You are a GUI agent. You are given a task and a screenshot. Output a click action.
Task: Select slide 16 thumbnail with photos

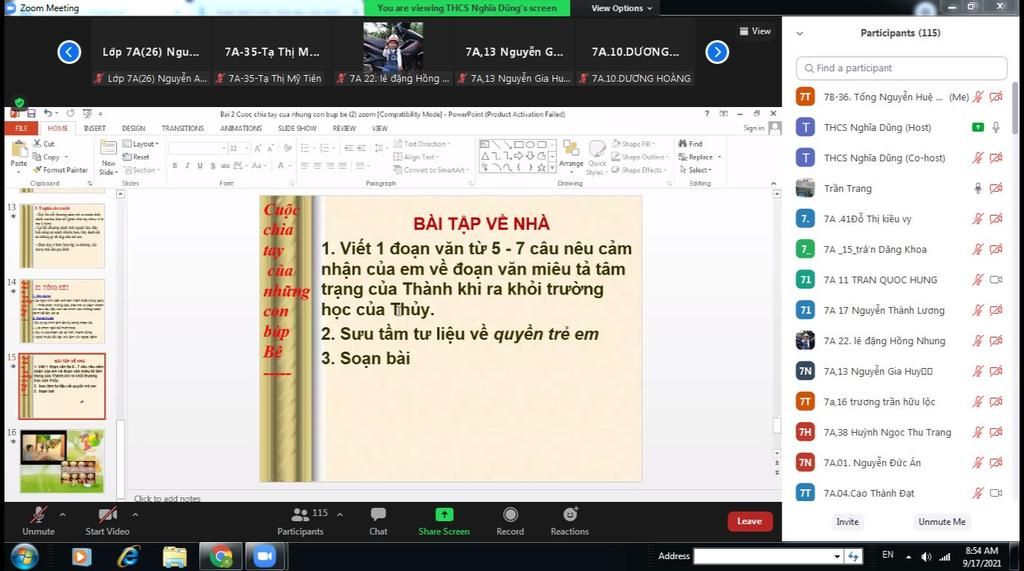coord(62,461)
